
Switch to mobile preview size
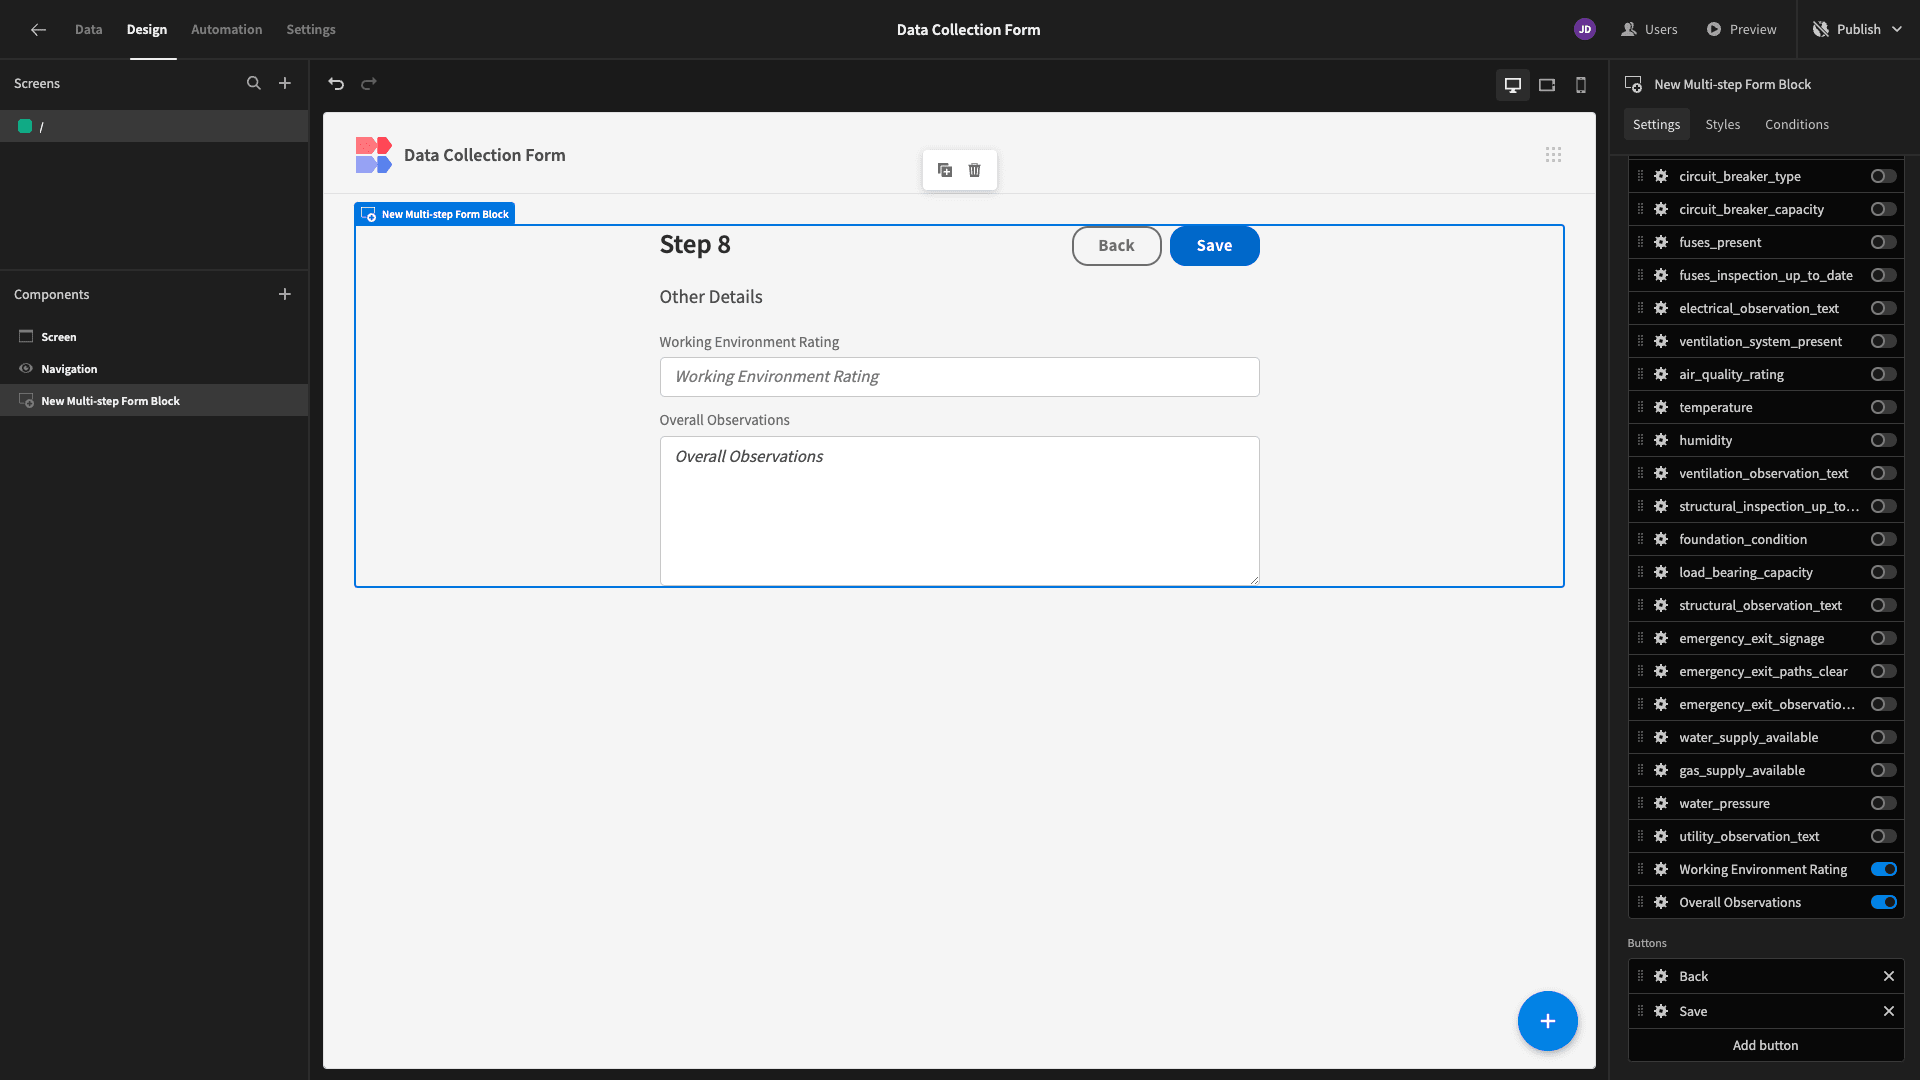coord(1581,85)
